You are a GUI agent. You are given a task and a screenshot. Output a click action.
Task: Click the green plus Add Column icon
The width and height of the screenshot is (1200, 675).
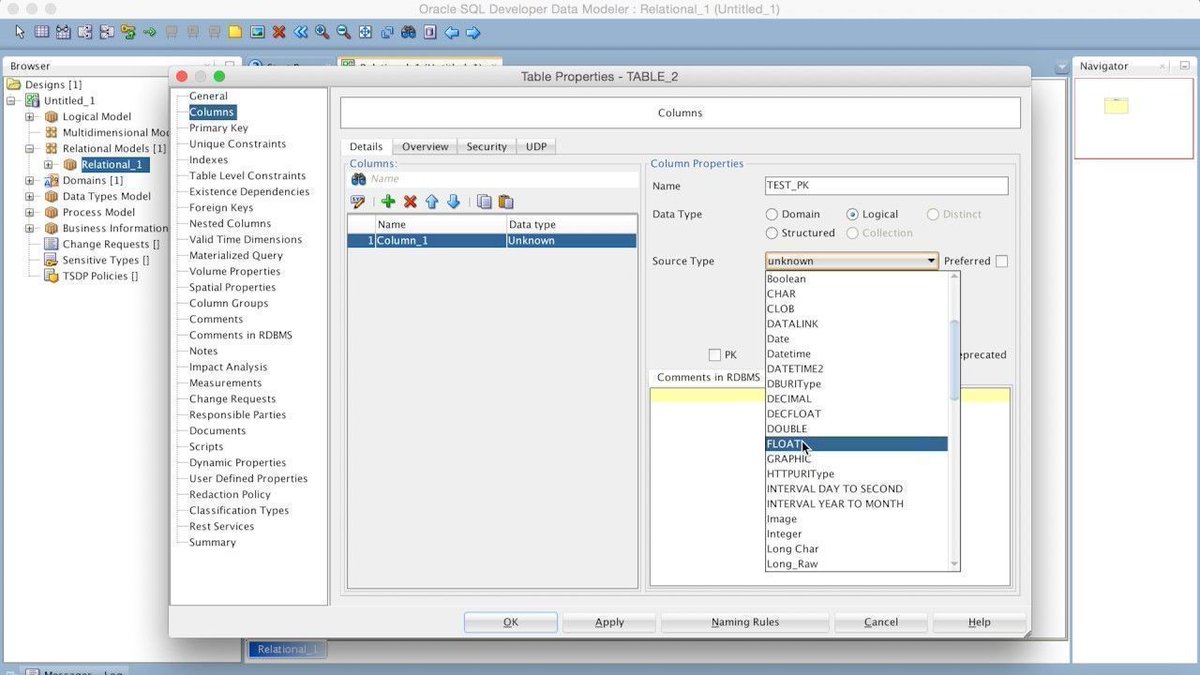tap(388, 202)
